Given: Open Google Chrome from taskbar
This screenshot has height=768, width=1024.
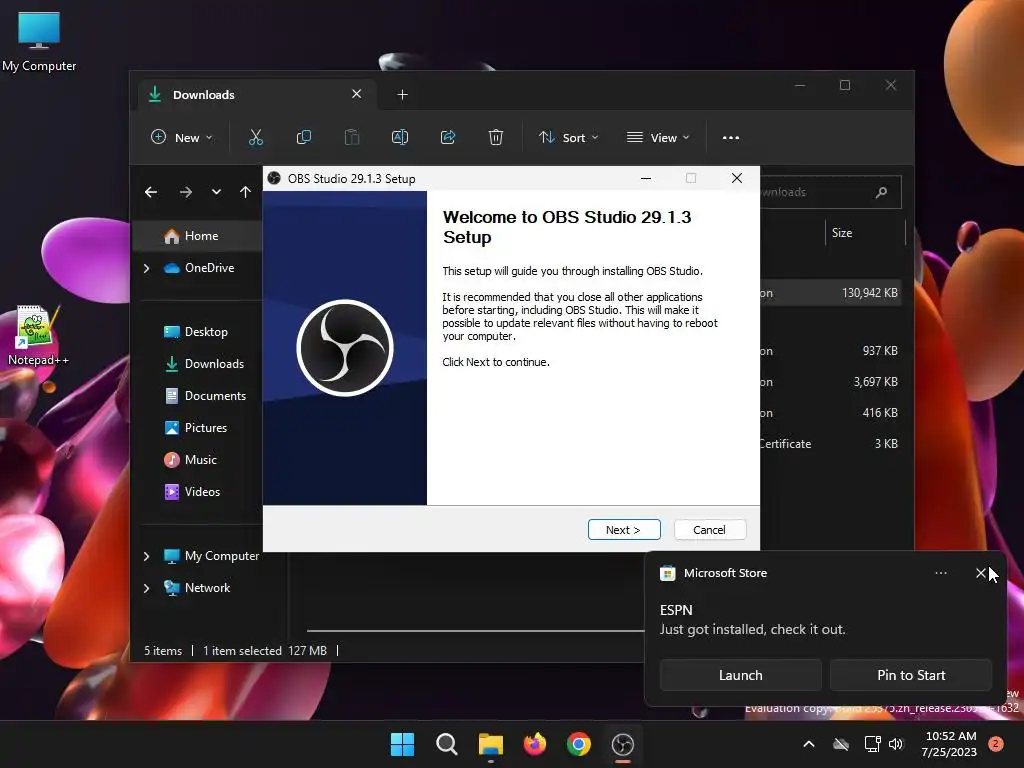Looking at the screenshot, I should pyautogui.click(x=579, y=744).
